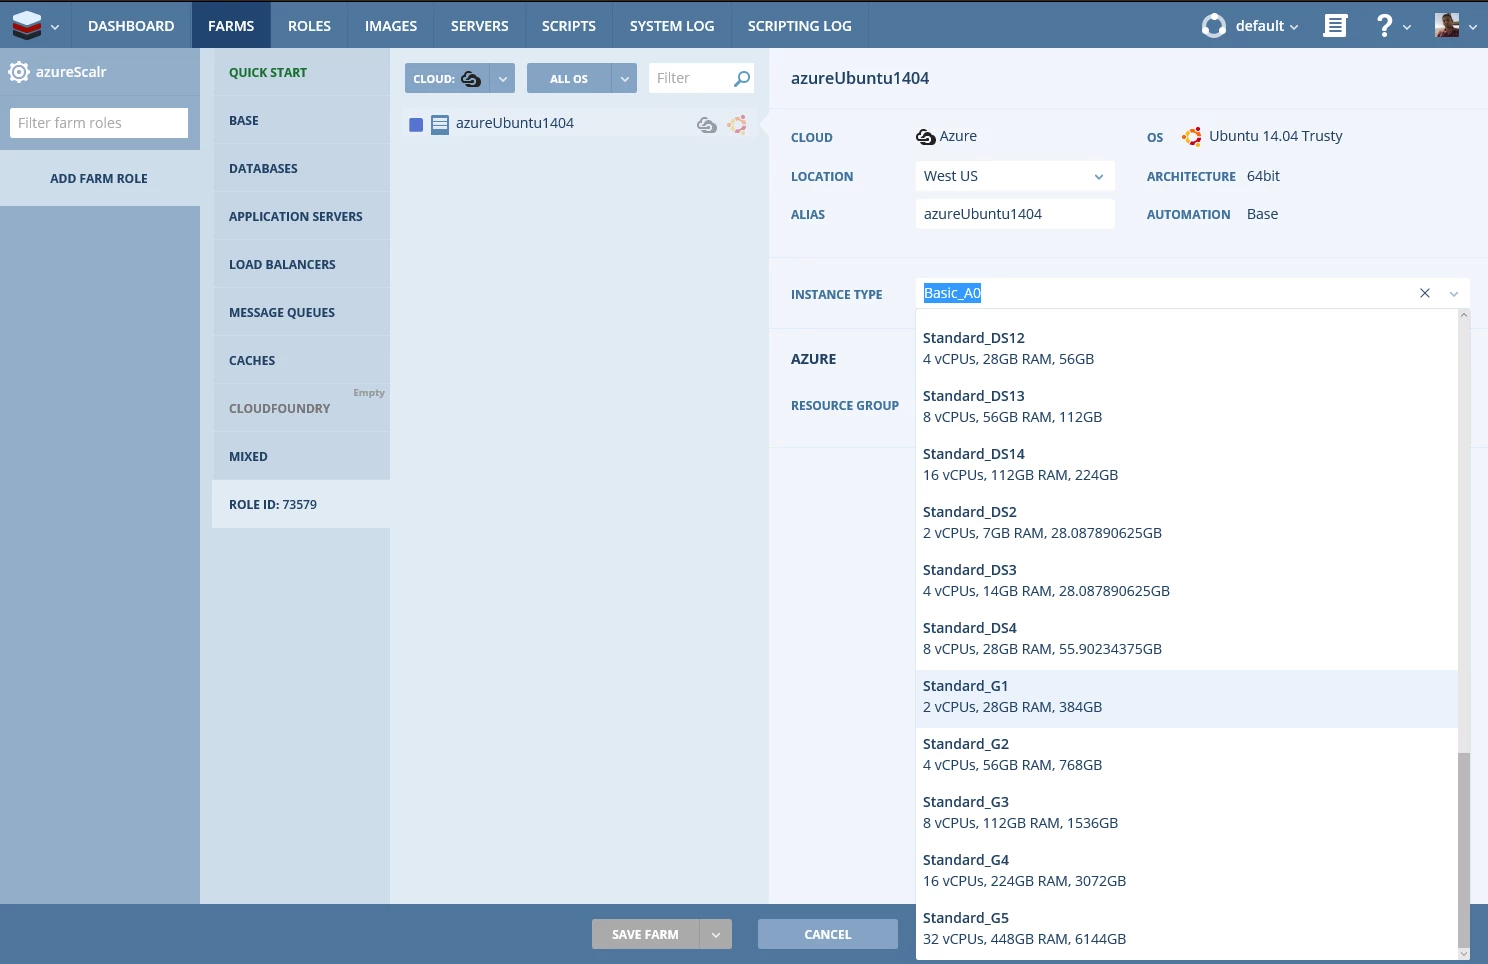Click the Instance Type Basic_A0 field
The width and height of the screenshot is (1488, 964).
1165,293
